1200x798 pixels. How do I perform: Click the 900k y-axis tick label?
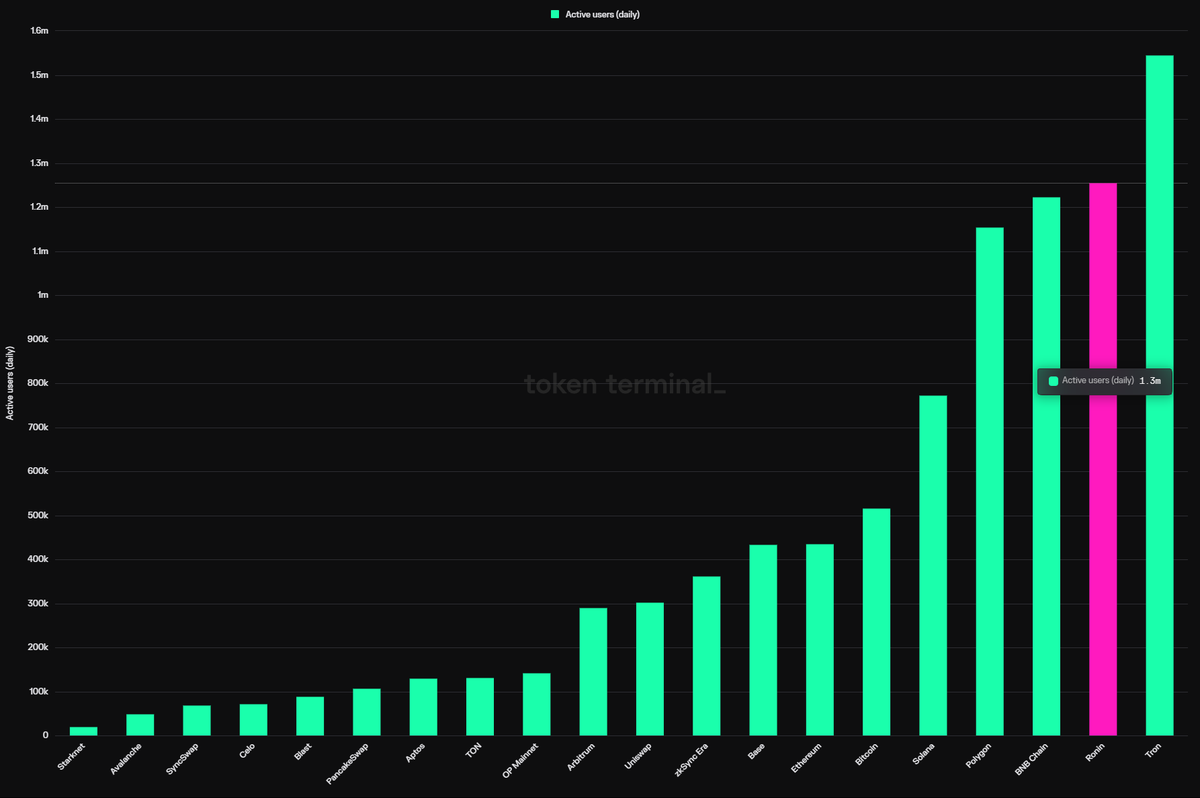click(39, 339)
